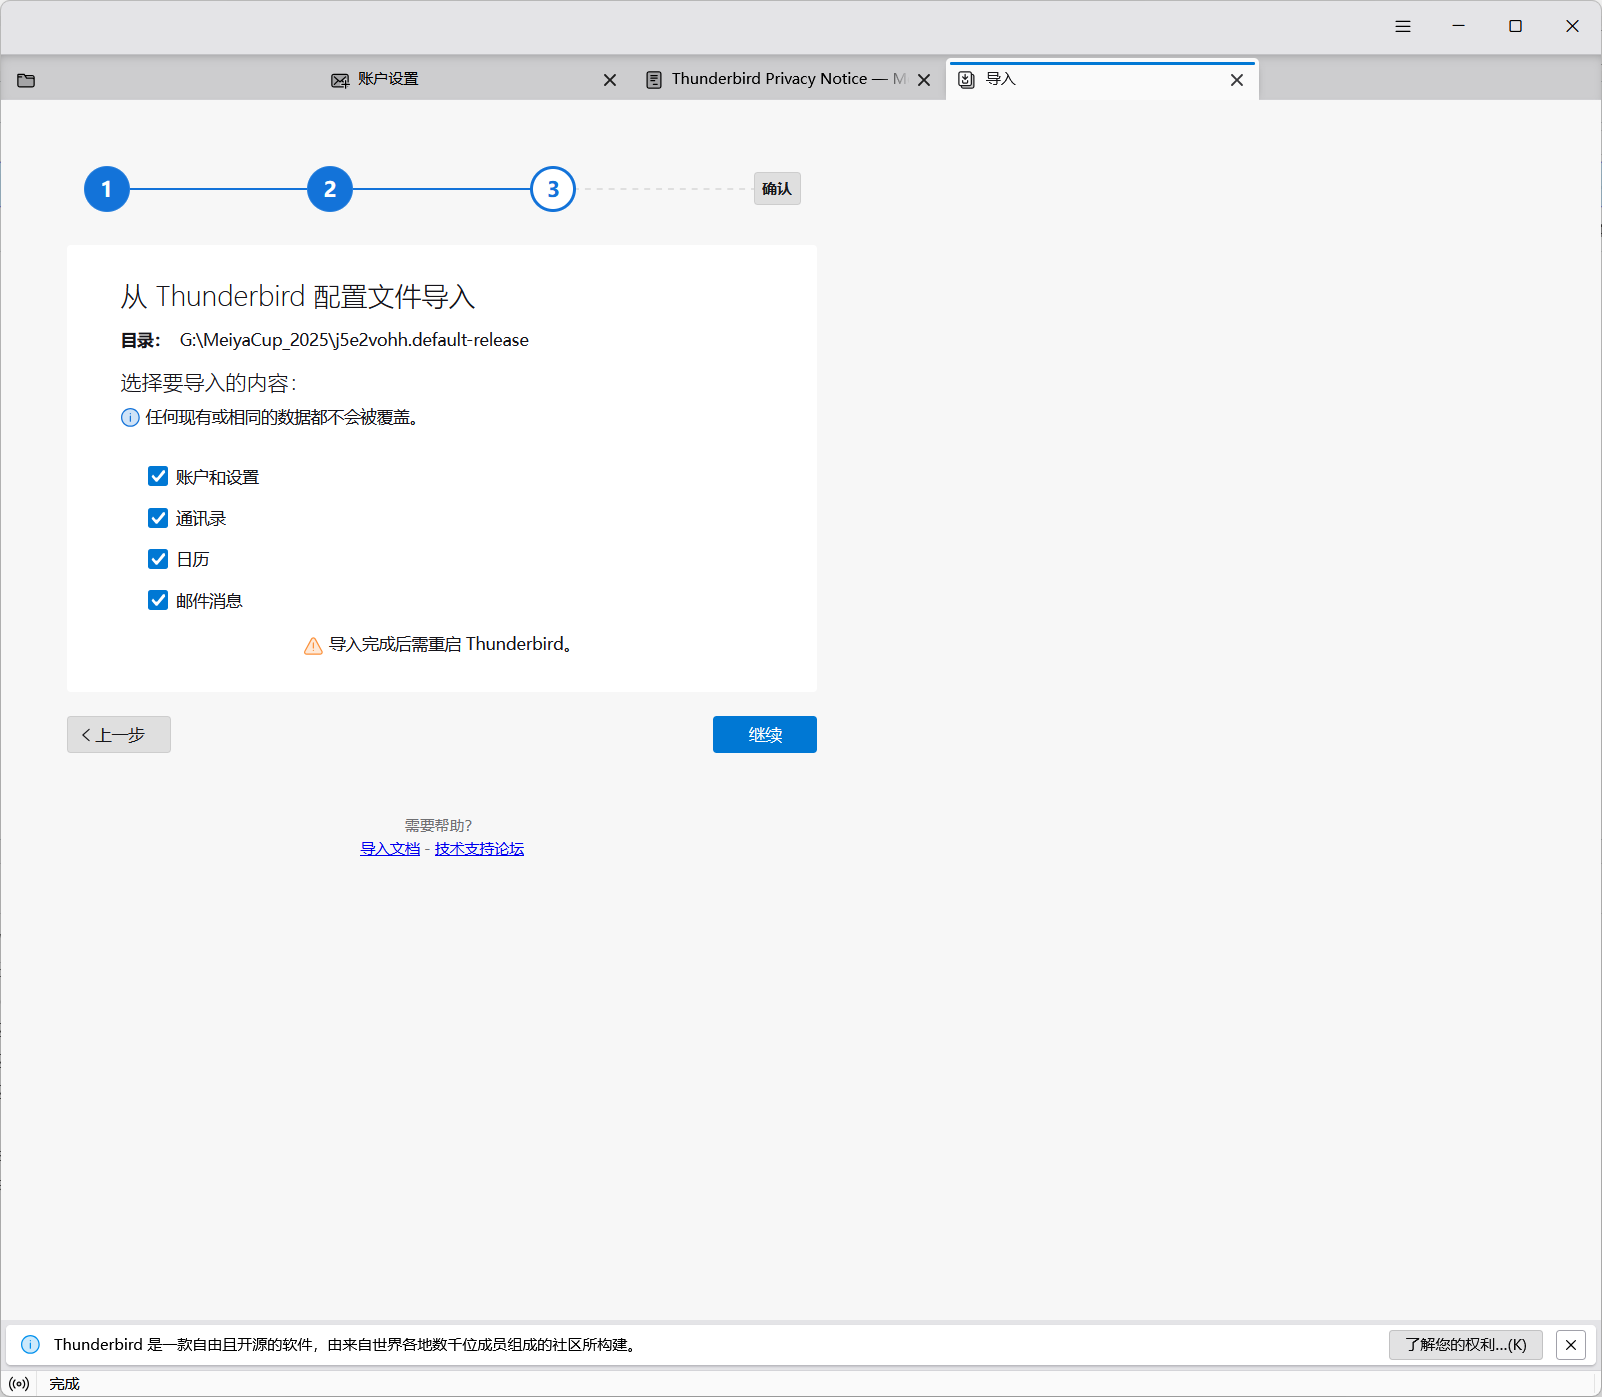
Task: Click the info icon in the notification bar
Action: click(x=30, y=1345)
